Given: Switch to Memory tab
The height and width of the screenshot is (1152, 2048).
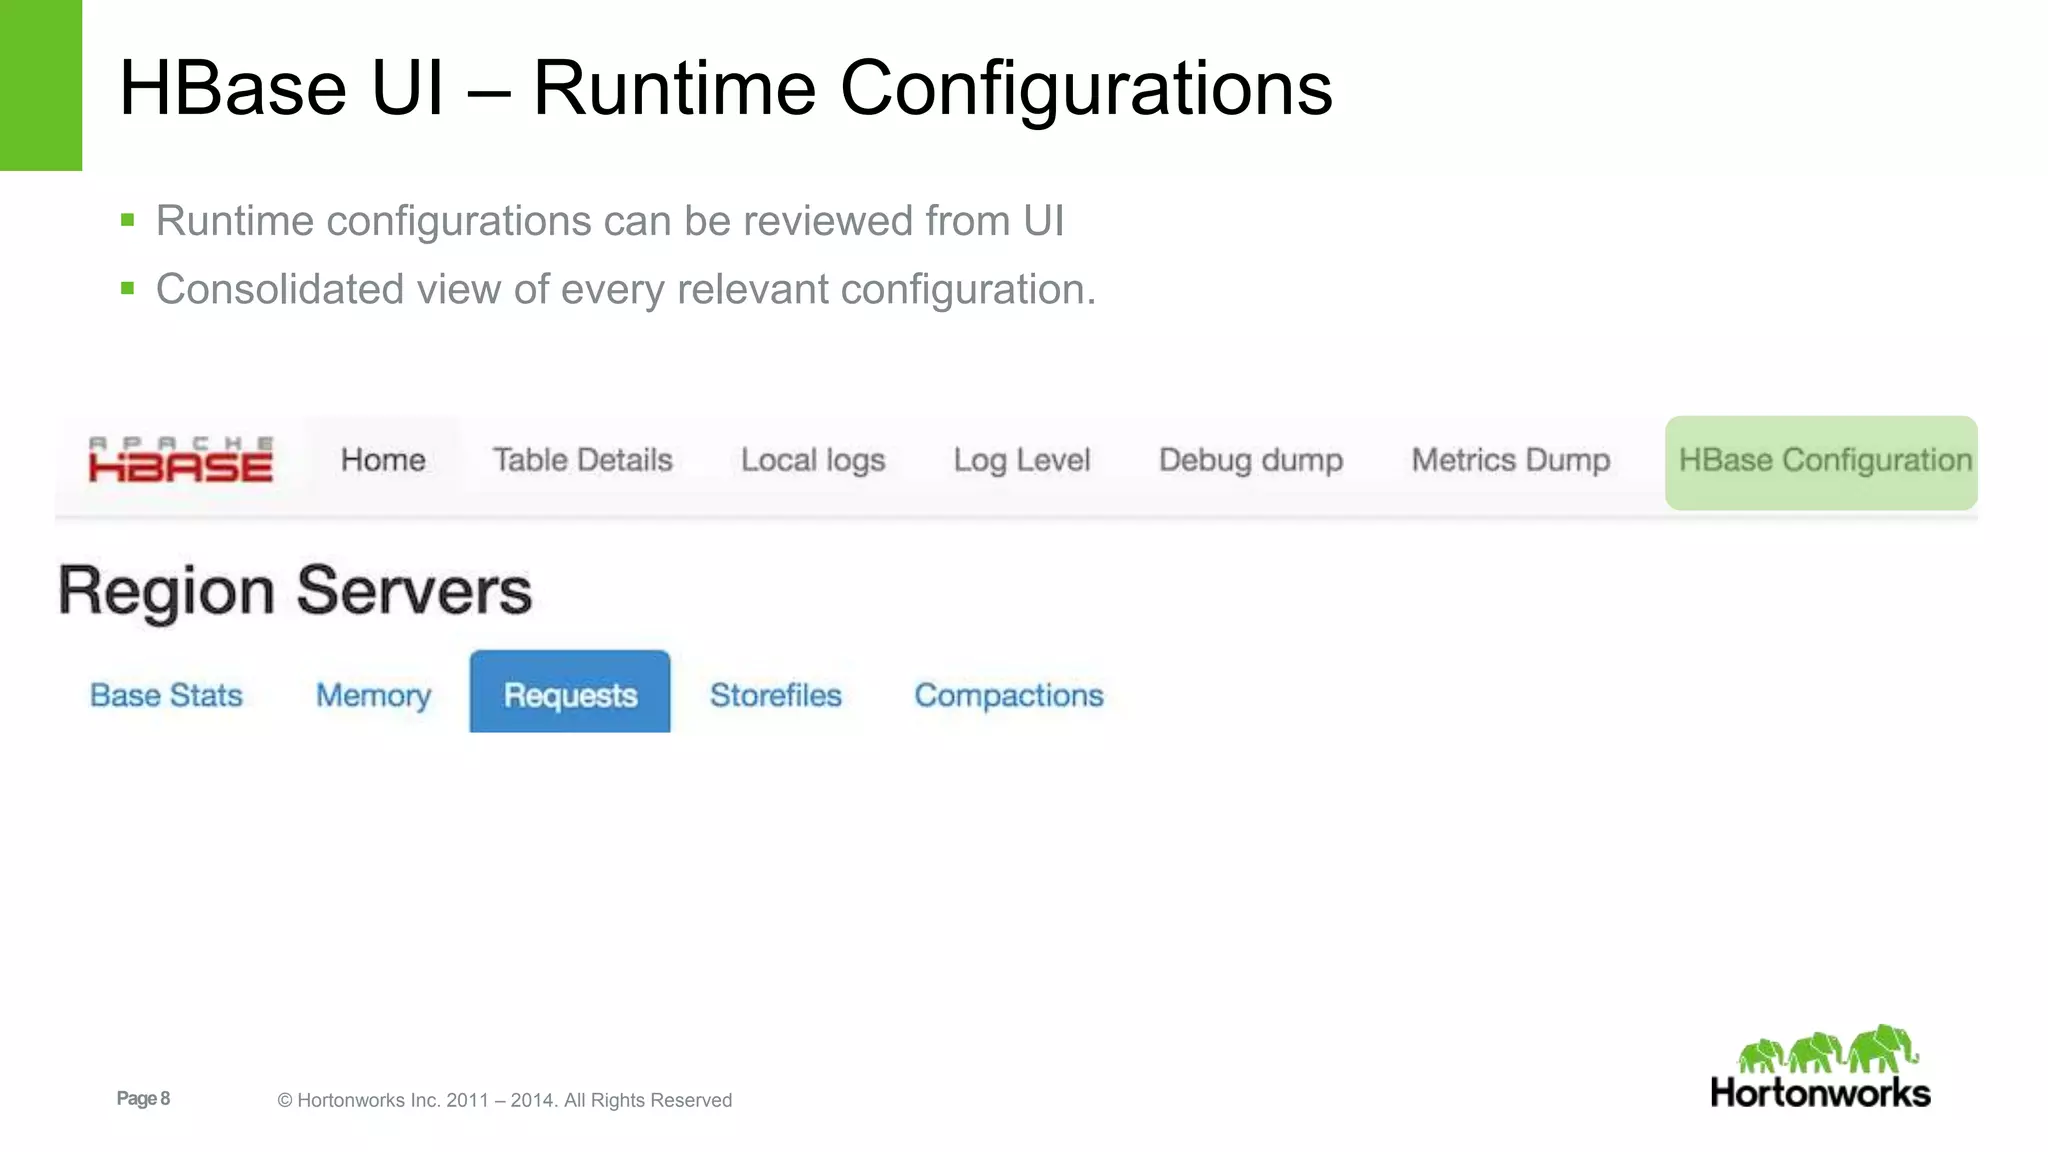Looking at the screenshot, I should (x=373, y=696).
